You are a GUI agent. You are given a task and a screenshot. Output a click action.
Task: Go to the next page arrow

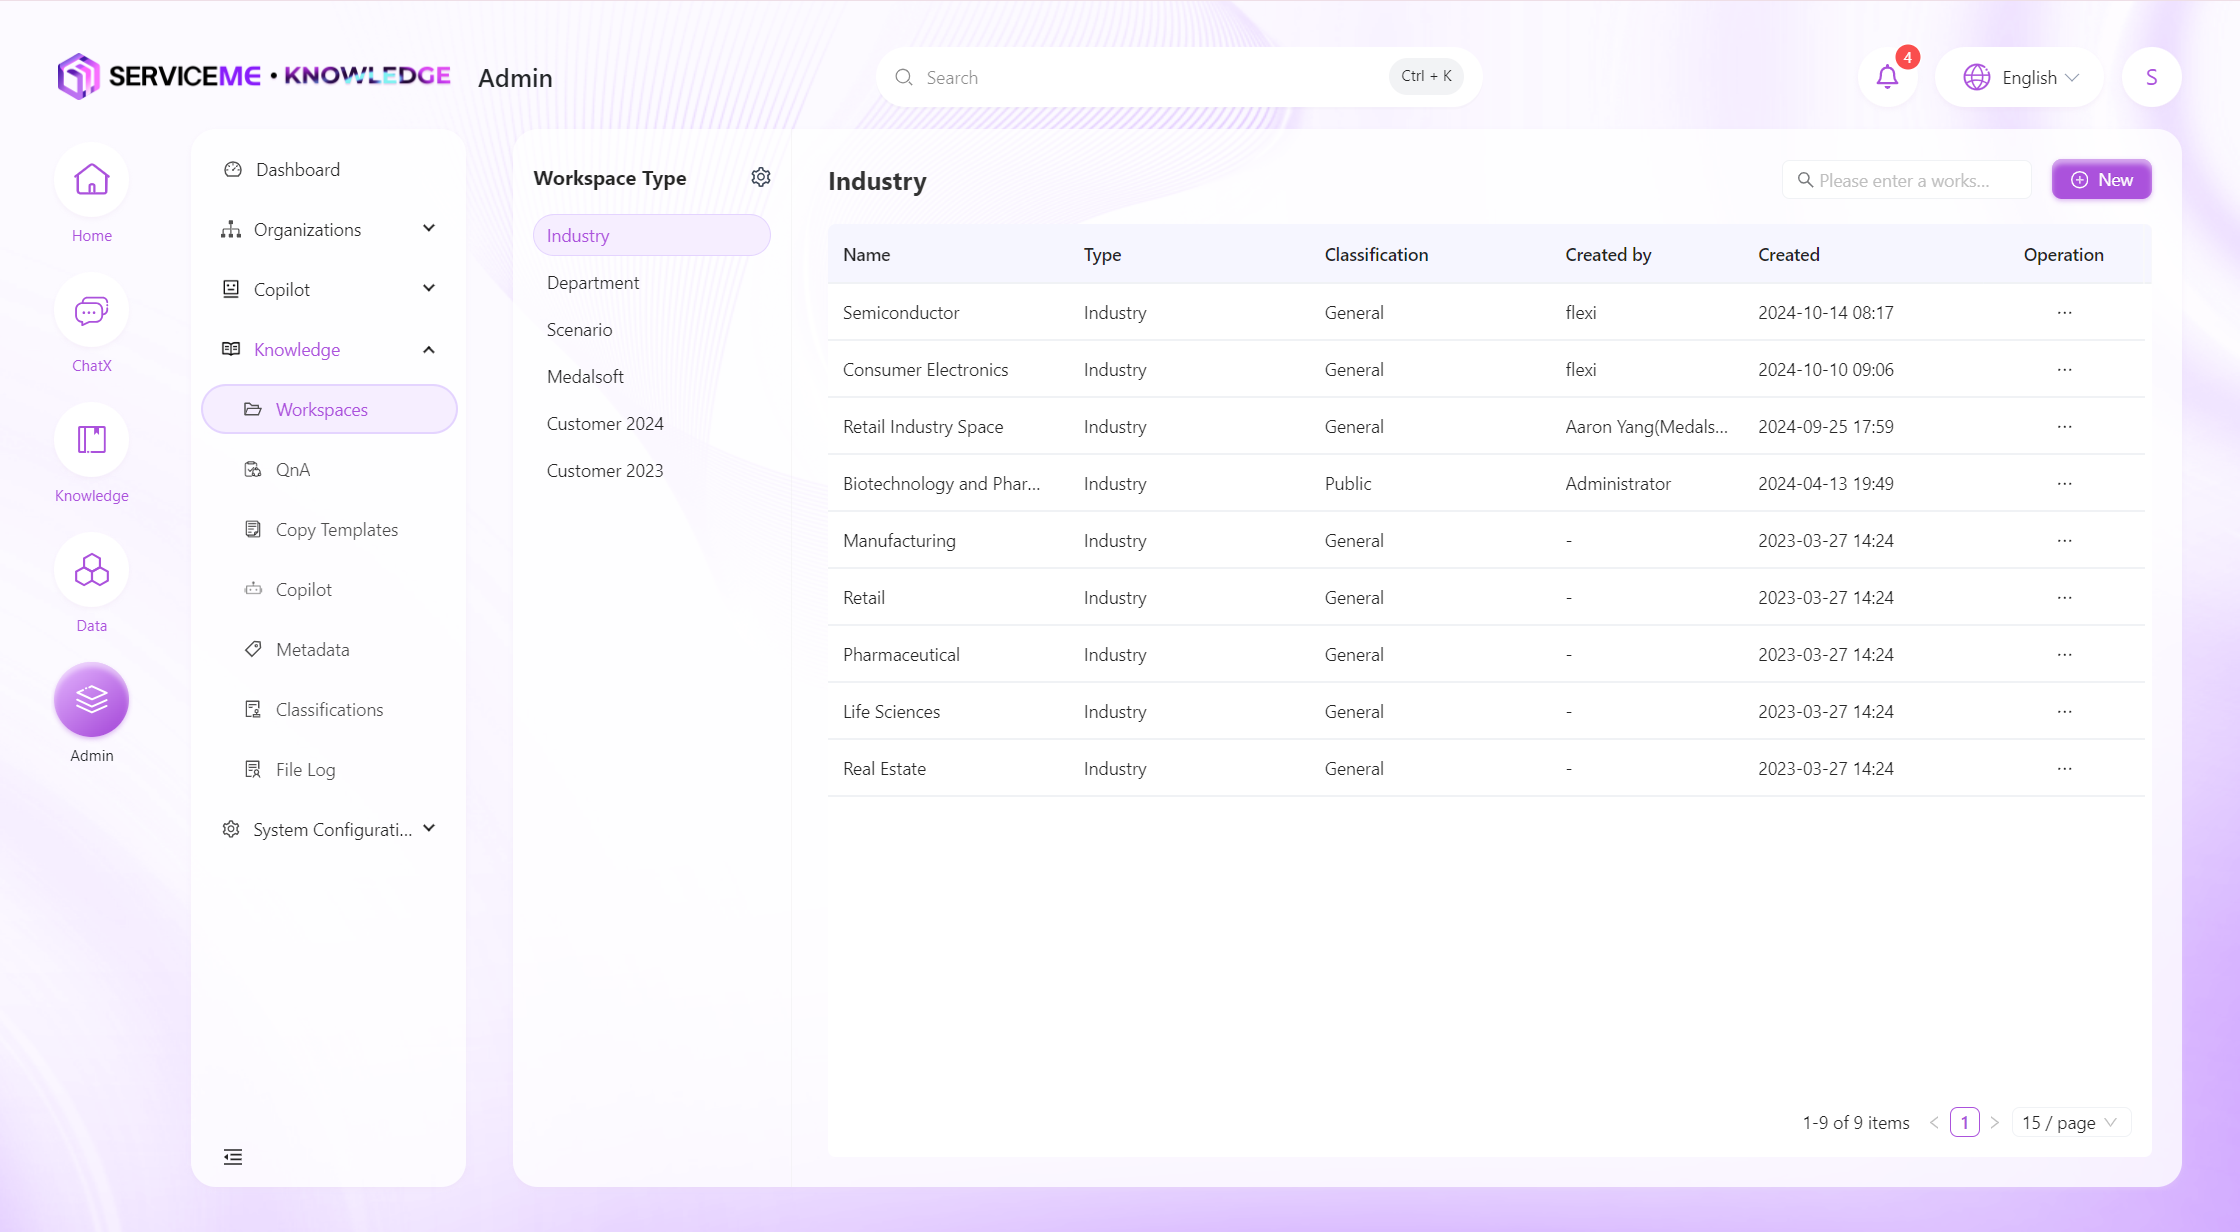point(1994,1122)
